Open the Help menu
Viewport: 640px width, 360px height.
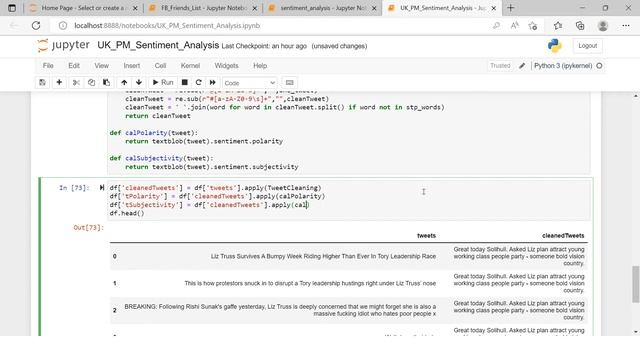click(260, 66)
